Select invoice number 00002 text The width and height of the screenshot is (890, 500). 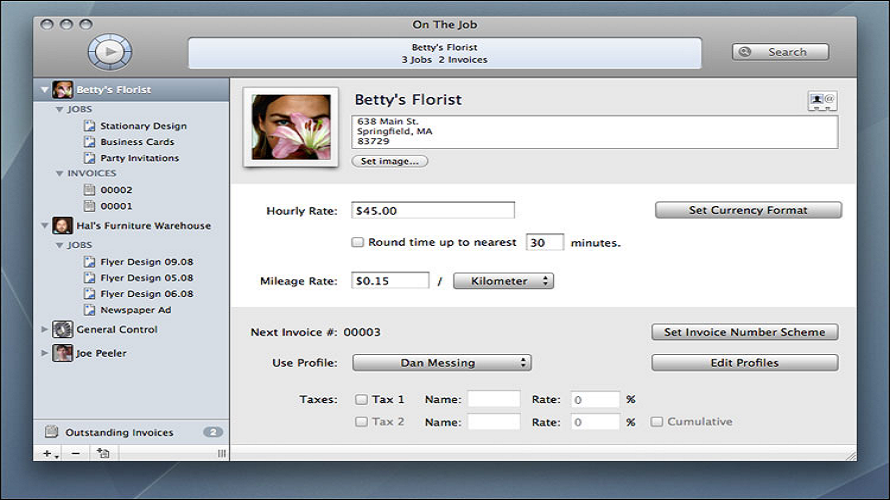pyautogui.click(x=116, y=190)
